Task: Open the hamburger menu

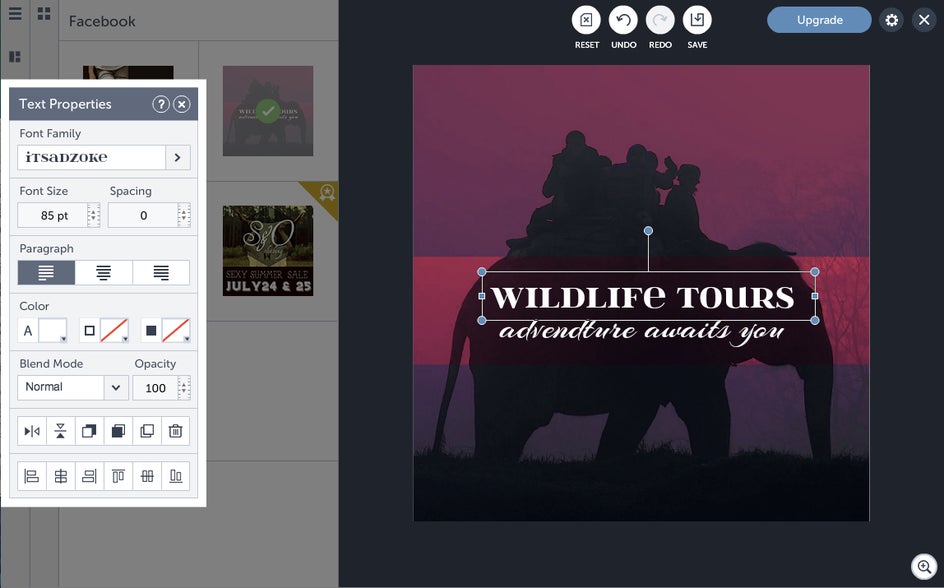Action: click(x=15, y=13)
